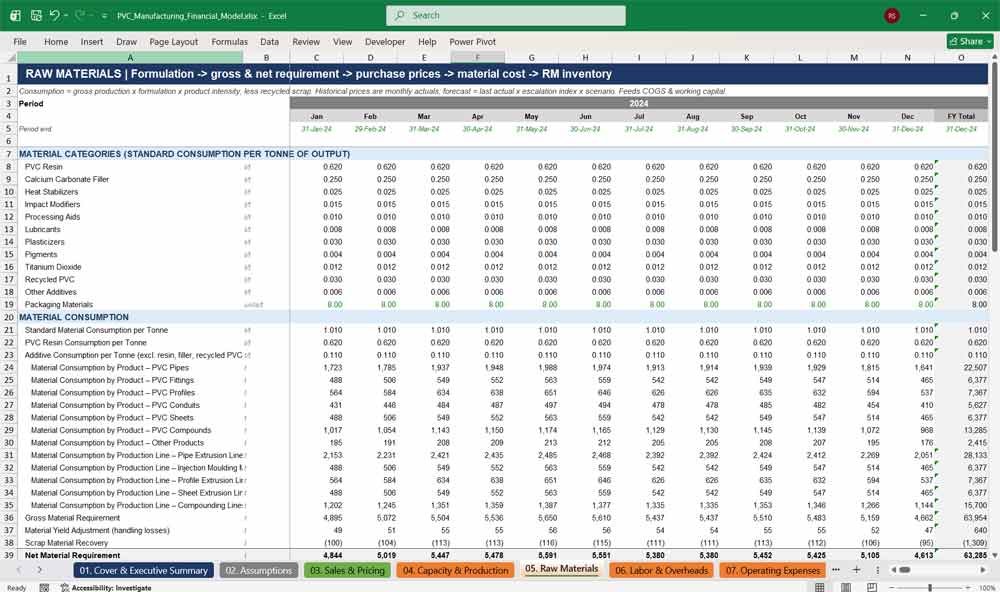
Task: Open the Developer ribbon tab
Action: point(385,41)
